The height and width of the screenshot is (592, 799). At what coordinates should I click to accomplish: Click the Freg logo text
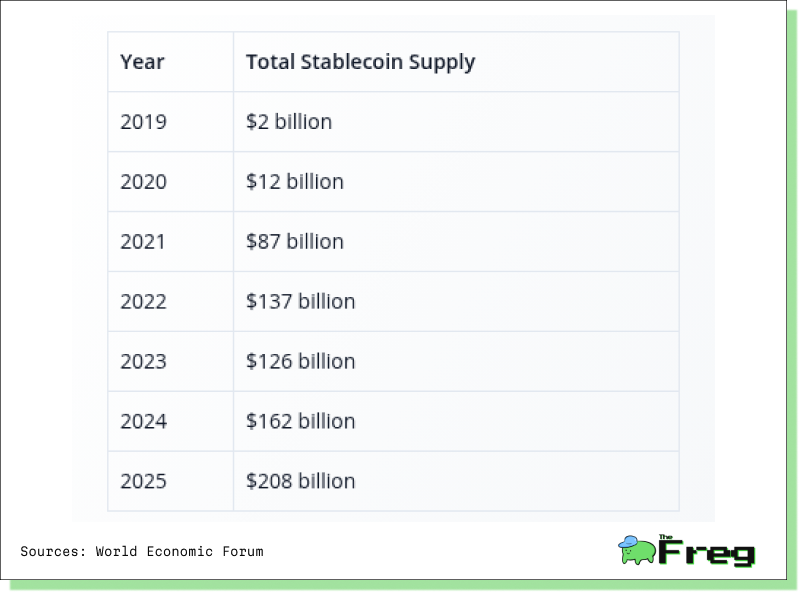pos(707,551)
